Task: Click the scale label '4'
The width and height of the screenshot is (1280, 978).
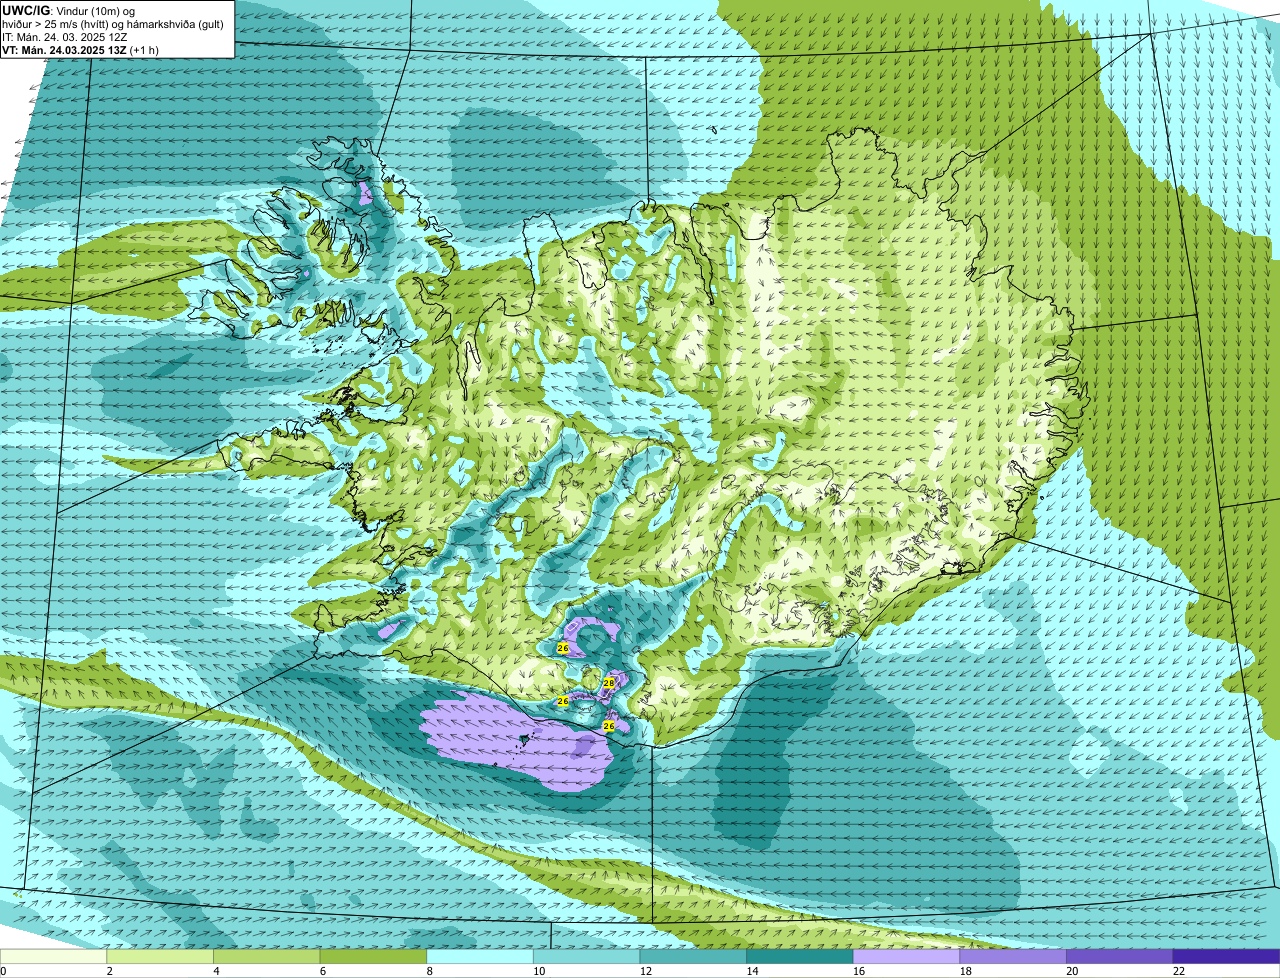Action: click(x=216, y=971)
